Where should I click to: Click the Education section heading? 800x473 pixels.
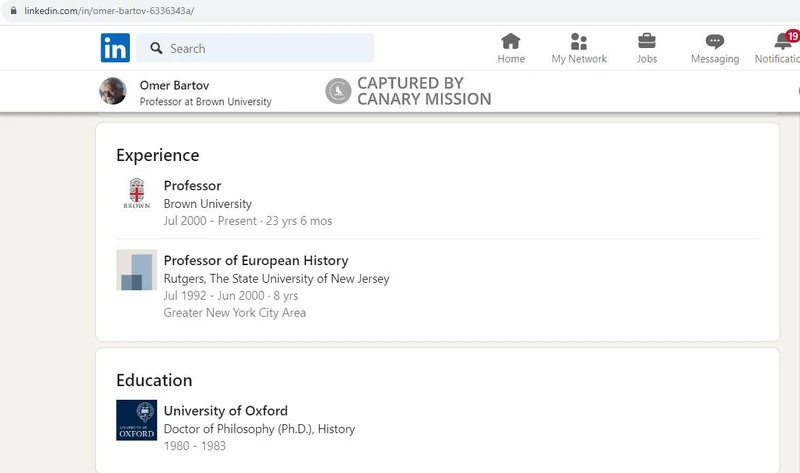[x=154, y=380]
